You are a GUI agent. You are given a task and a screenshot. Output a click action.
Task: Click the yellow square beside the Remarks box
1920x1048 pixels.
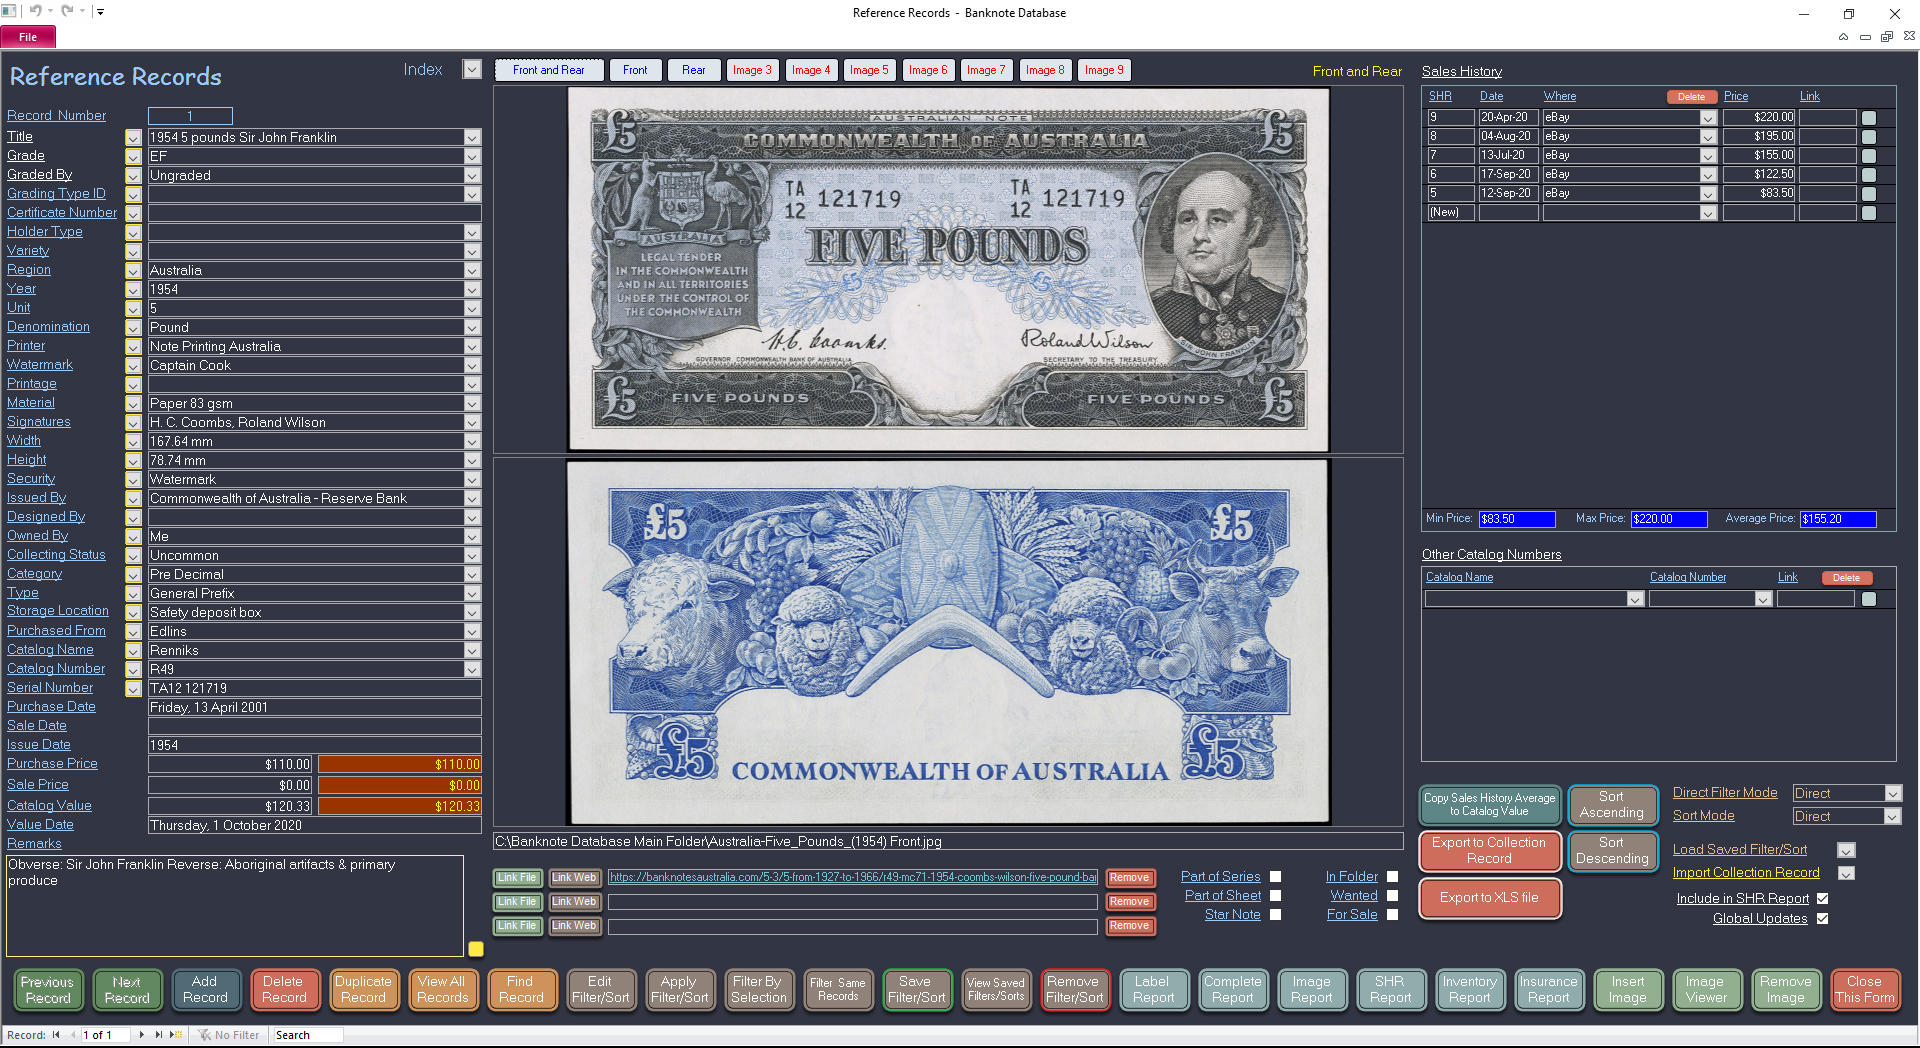pos(476,949)
